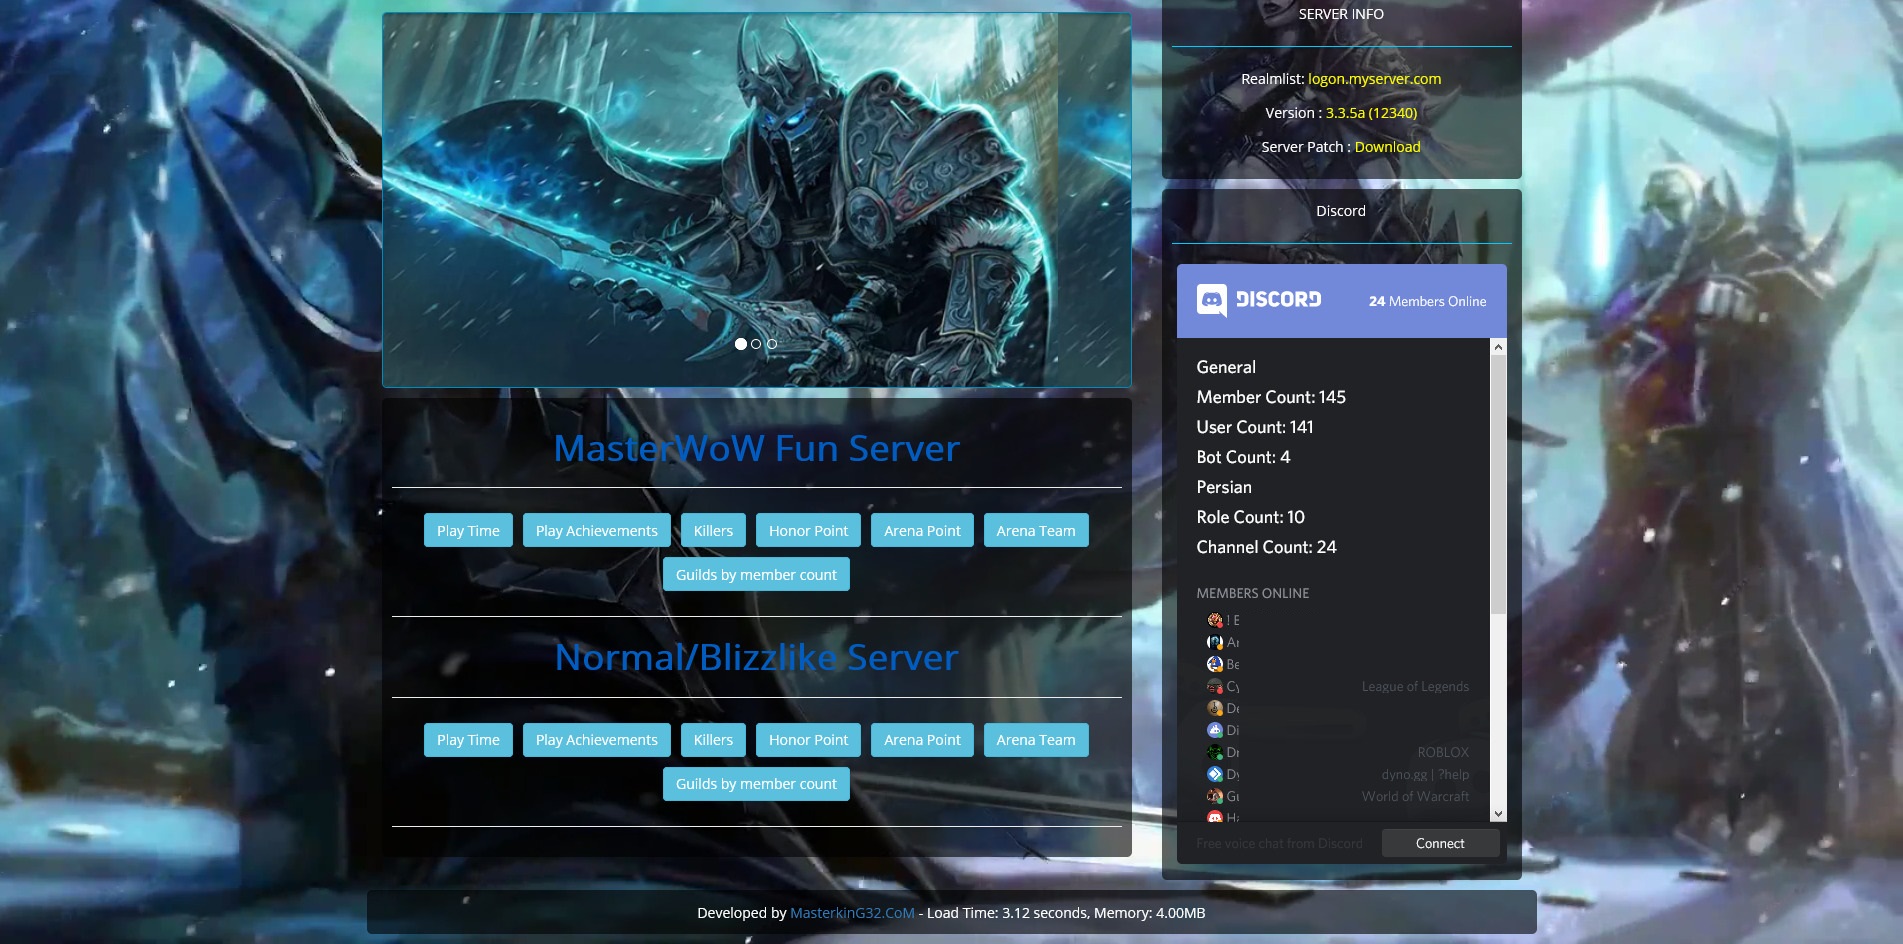Click the "dyno.gg | ?help" status text

coord(1425,774)
